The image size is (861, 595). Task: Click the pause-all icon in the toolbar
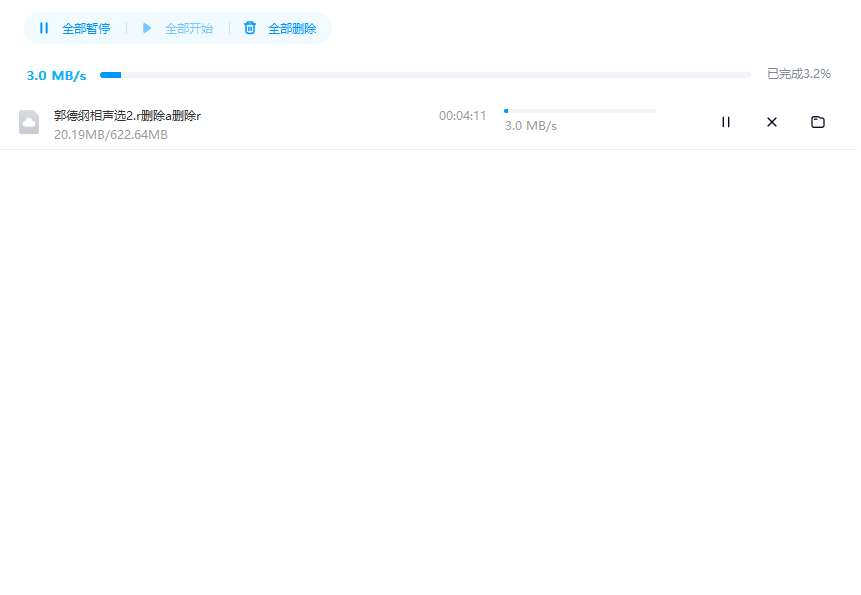[x=44, y=28]
